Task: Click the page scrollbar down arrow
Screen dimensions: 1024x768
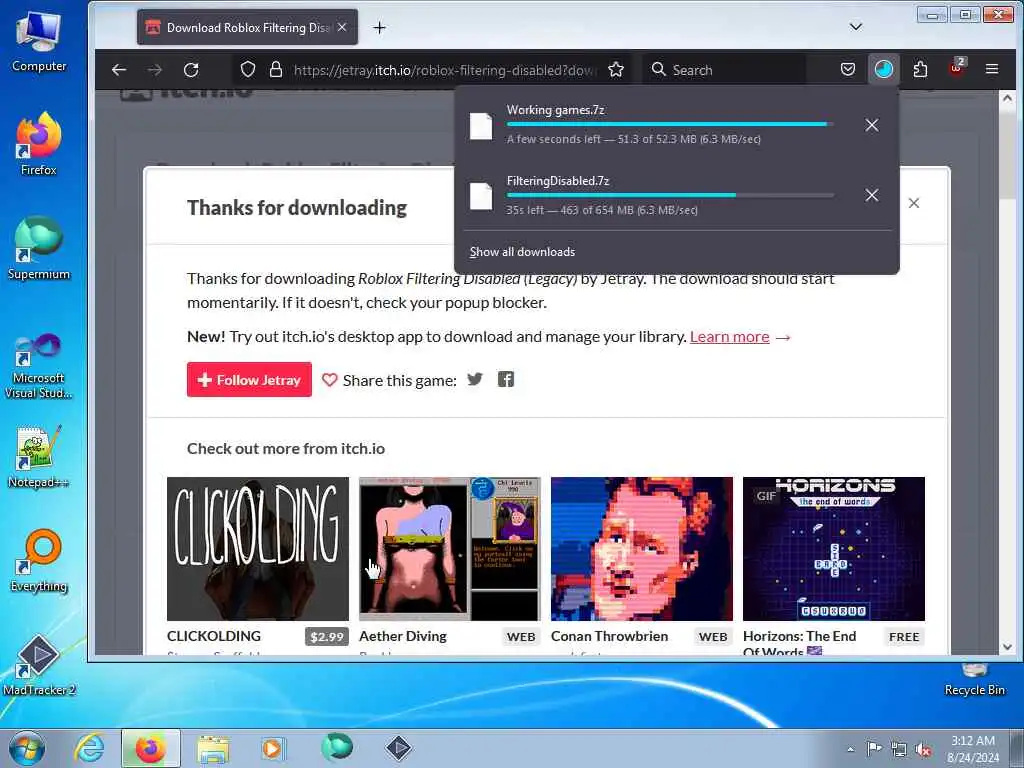Action: pyautogui.click(x=1007, y=647)
